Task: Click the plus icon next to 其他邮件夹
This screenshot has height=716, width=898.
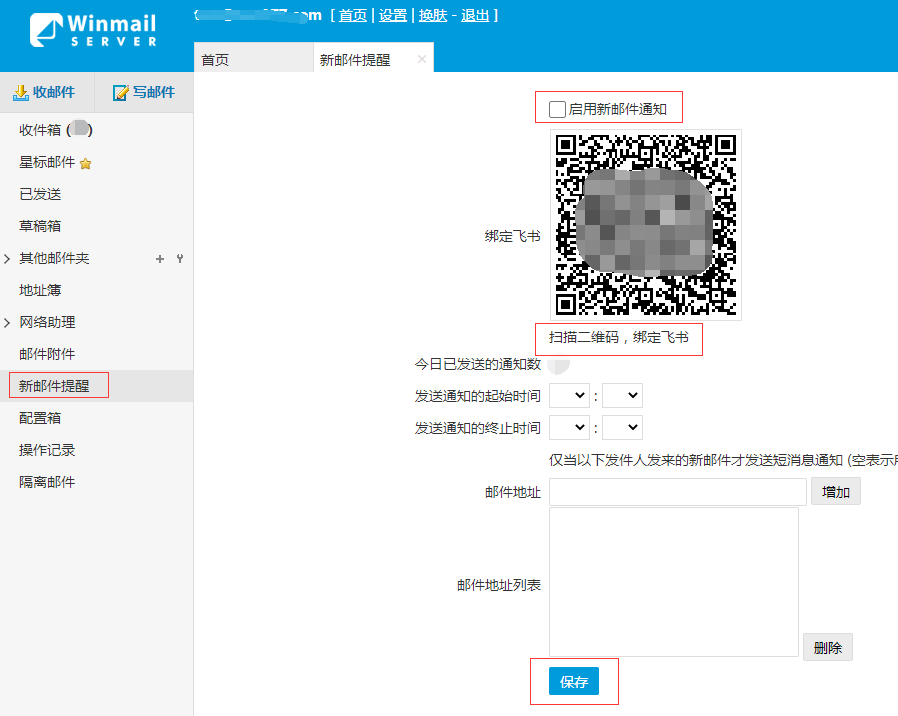Action: coord(159,259)
